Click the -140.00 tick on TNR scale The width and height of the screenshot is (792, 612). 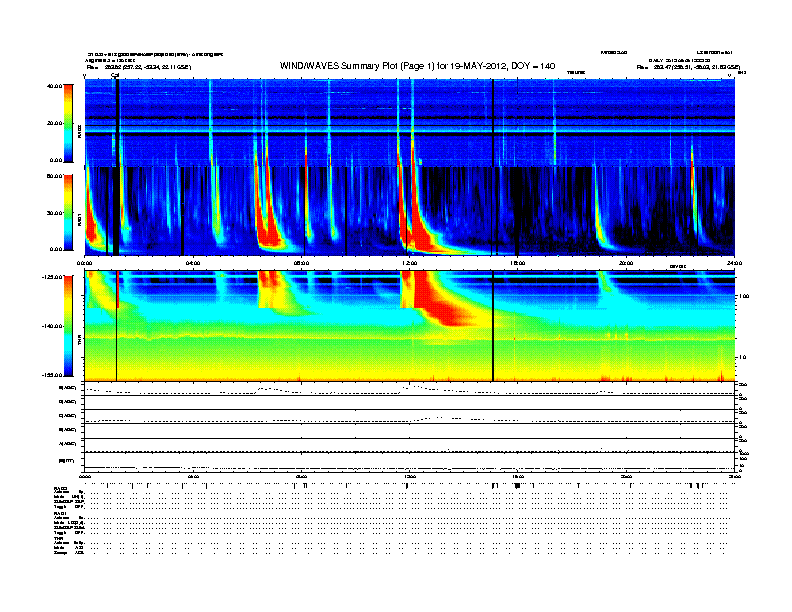(53, 326)
